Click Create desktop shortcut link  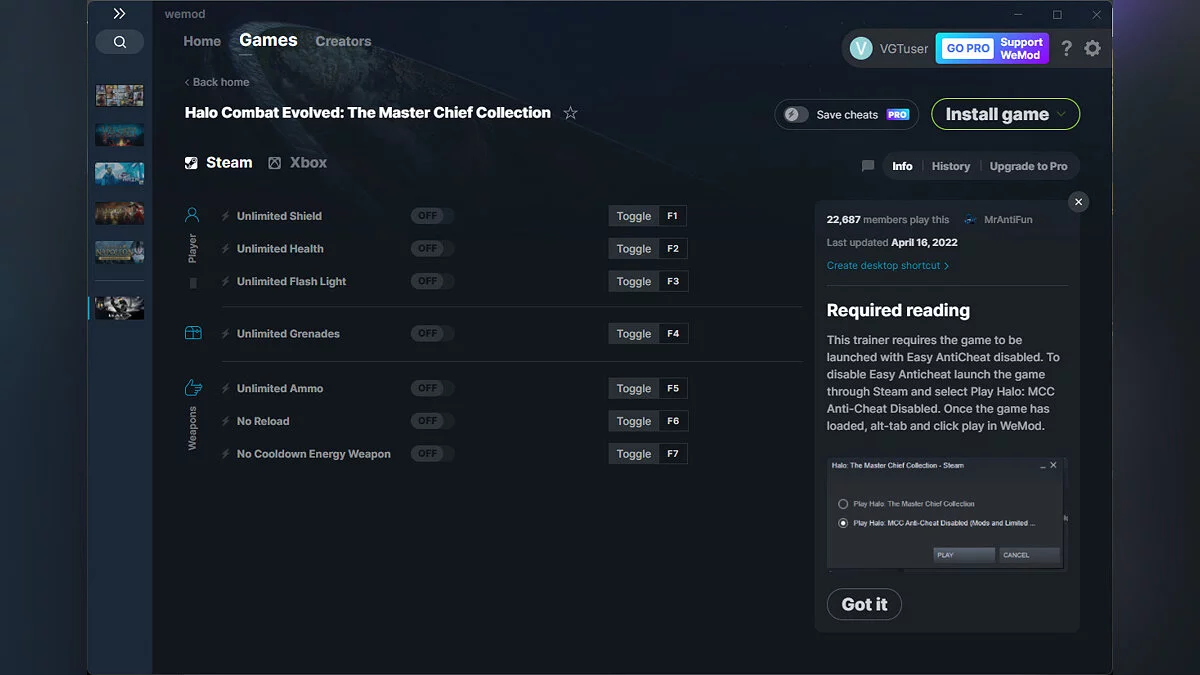coord(888,266)
